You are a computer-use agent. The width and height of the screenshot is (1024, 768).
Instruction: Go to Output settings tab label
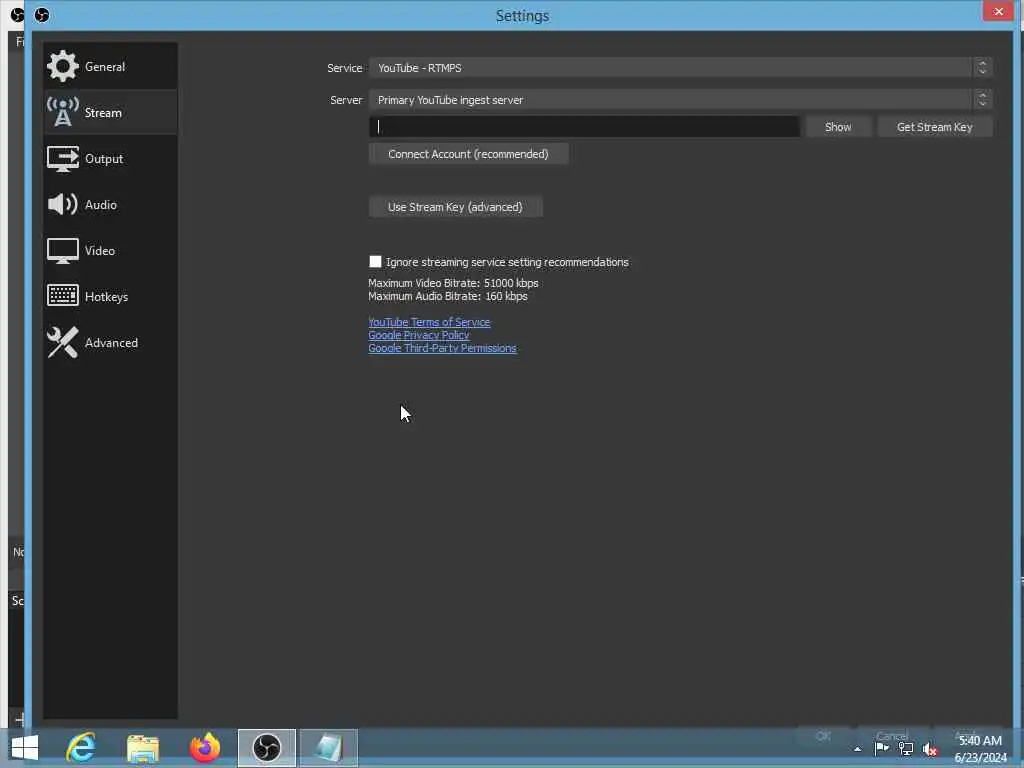pos(104,159)
